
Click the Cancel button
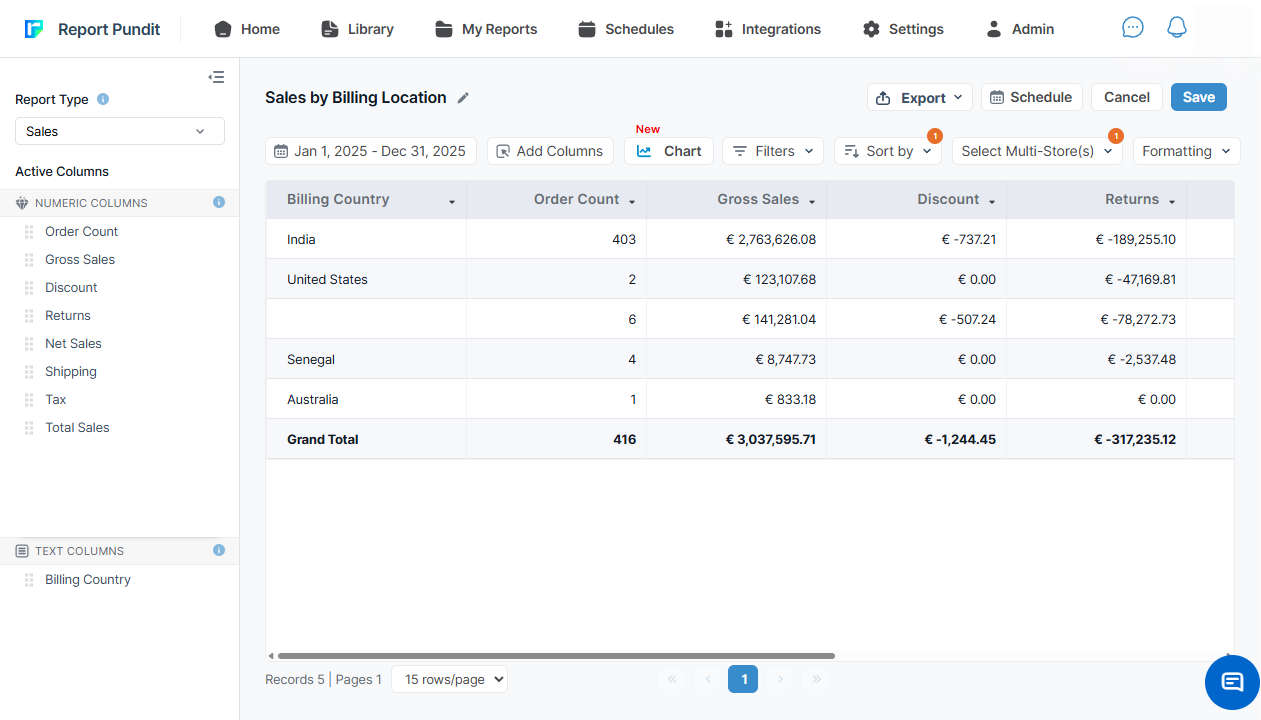coord(1127,97)
